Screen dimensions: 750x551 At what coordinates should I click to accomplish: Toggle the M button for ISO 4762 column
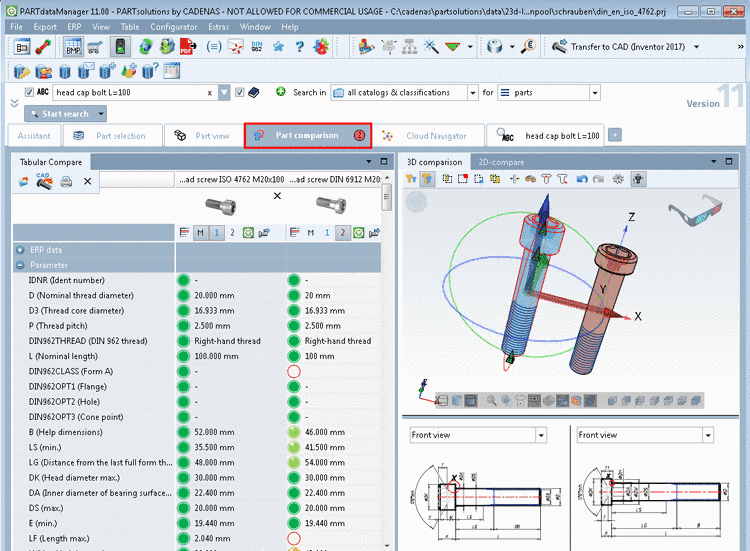[200, 232]
